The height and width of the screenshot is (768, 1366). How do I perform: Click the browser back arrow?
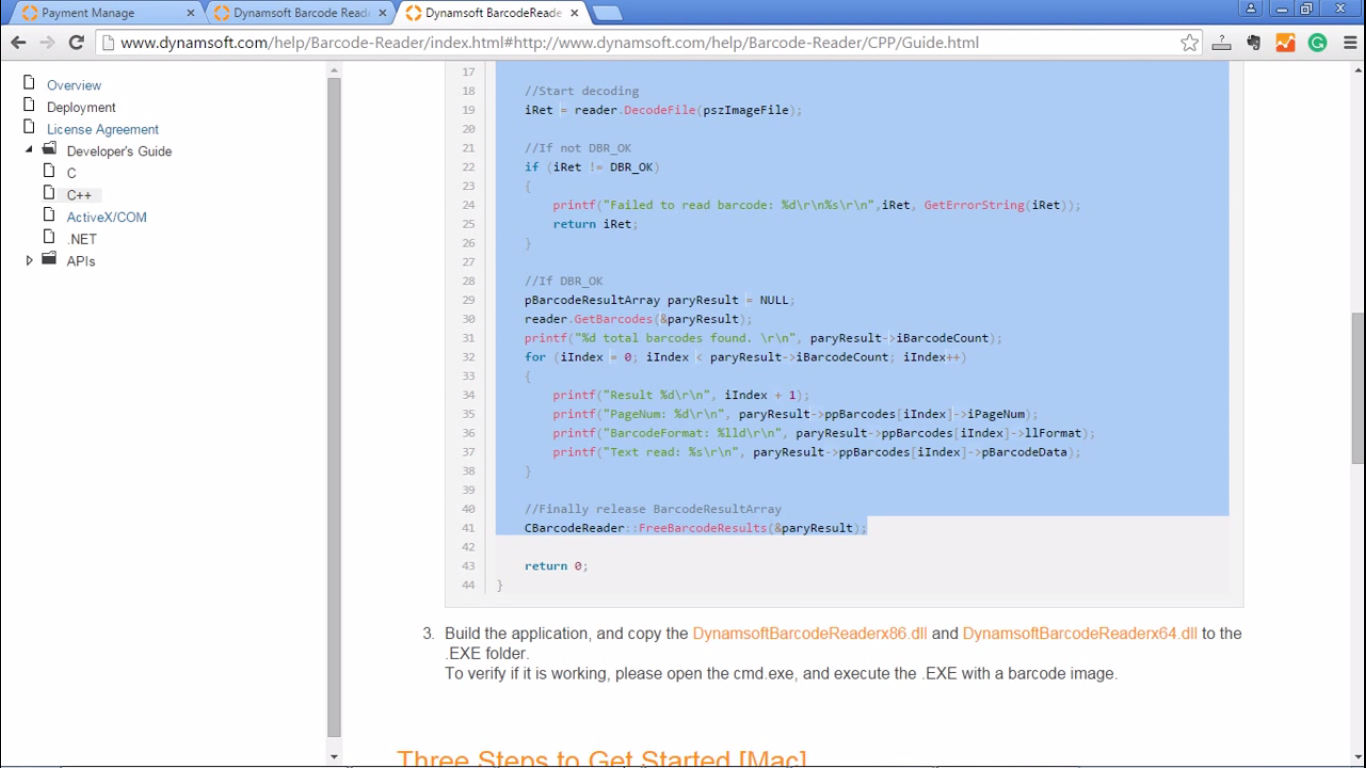pos(18,43)
